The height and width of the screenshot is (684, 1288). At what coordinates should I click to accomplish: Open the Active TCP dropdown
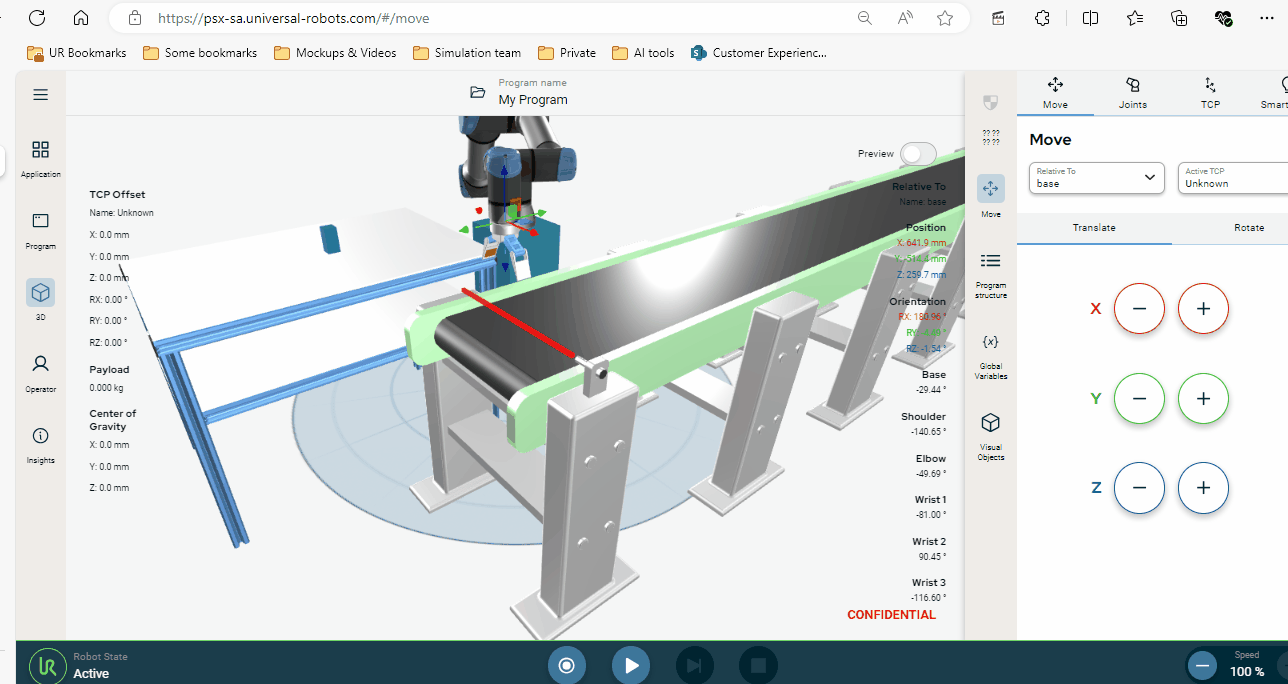(x=1233, y=177)
